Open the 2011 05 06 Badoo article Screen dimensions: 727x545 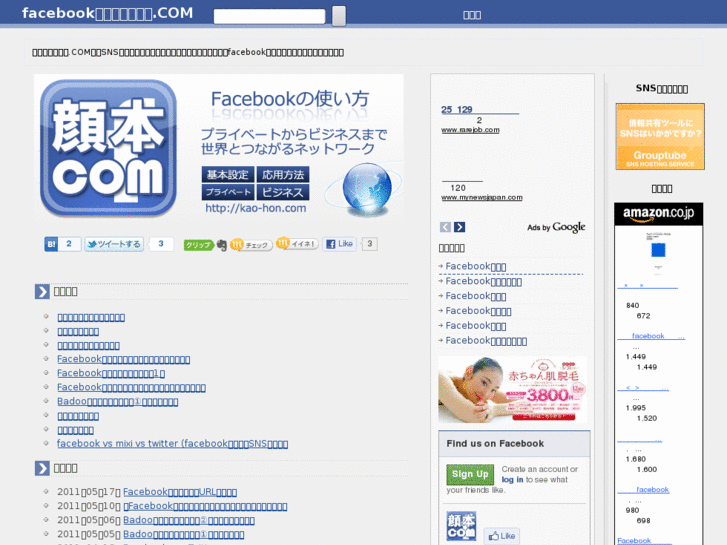189,520
